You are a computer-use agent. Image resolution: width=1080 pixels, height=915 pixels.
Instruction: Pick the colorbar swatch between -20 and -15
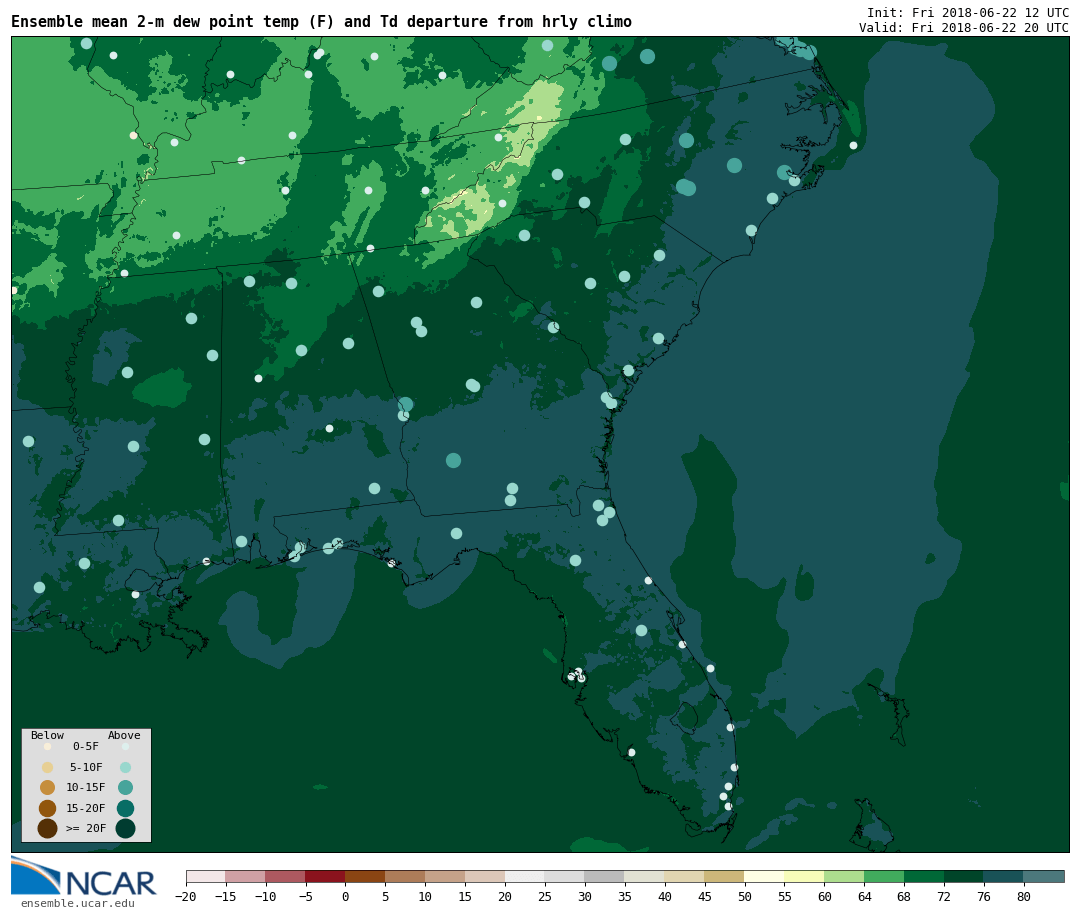[206, 876]
